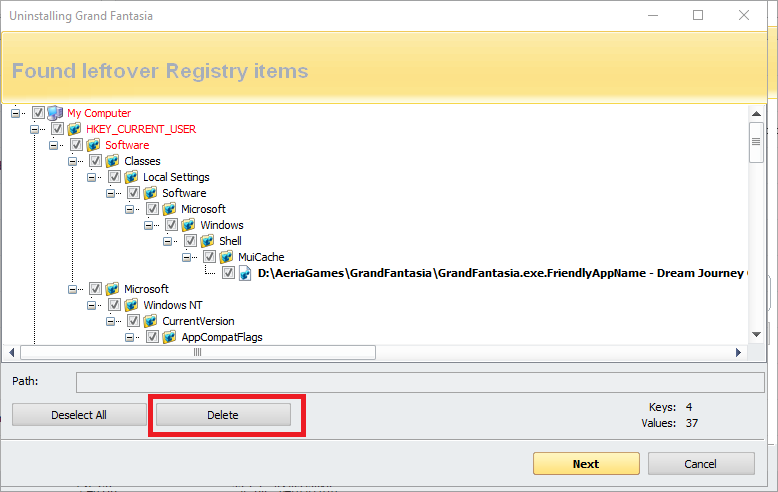Collapse the Windows NT node
778x492 pixels.
click(x=91, y=305)
